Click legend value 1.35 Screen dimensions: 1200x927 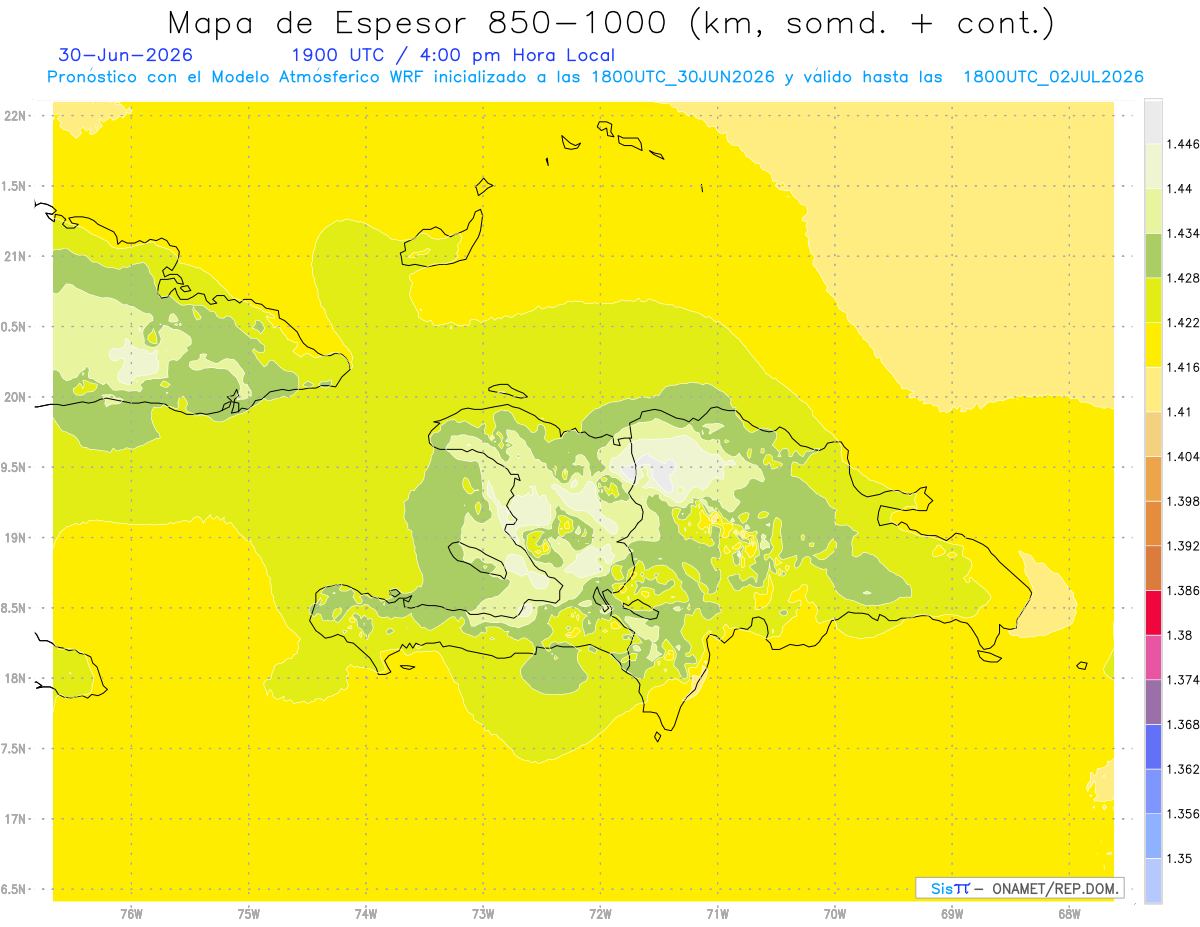click(1177, 858)
